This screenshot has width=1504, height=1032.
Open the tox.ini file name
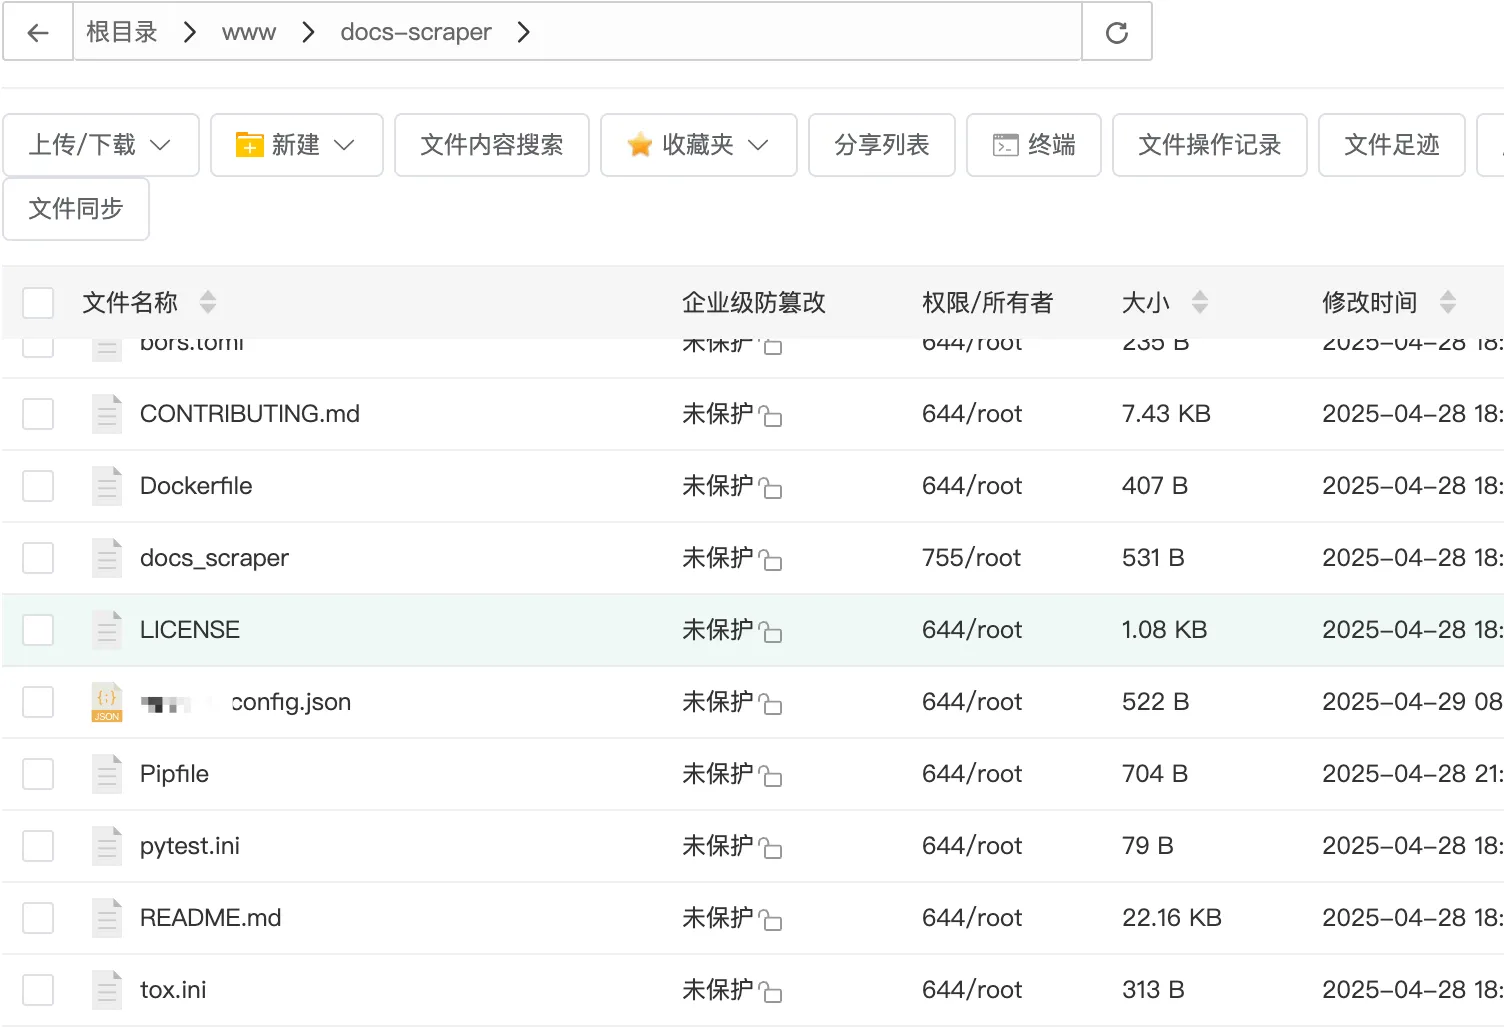[x=173, y=990]
